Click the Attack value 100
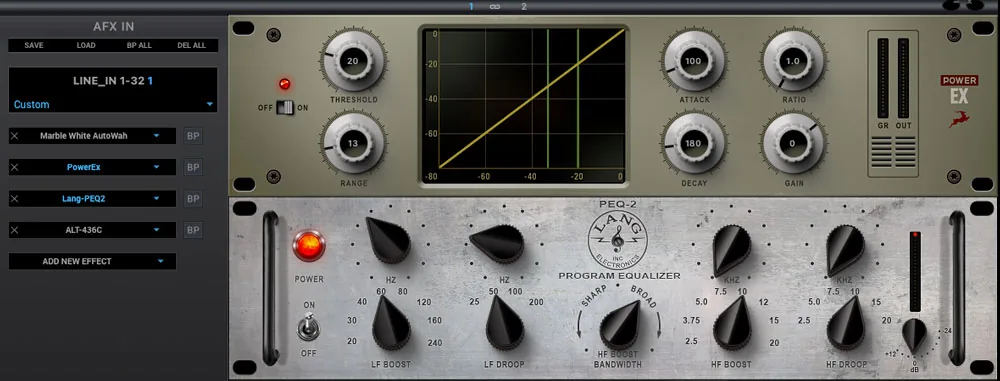The height and width of the screenshot is (381, 1000). tap(693, 61)
